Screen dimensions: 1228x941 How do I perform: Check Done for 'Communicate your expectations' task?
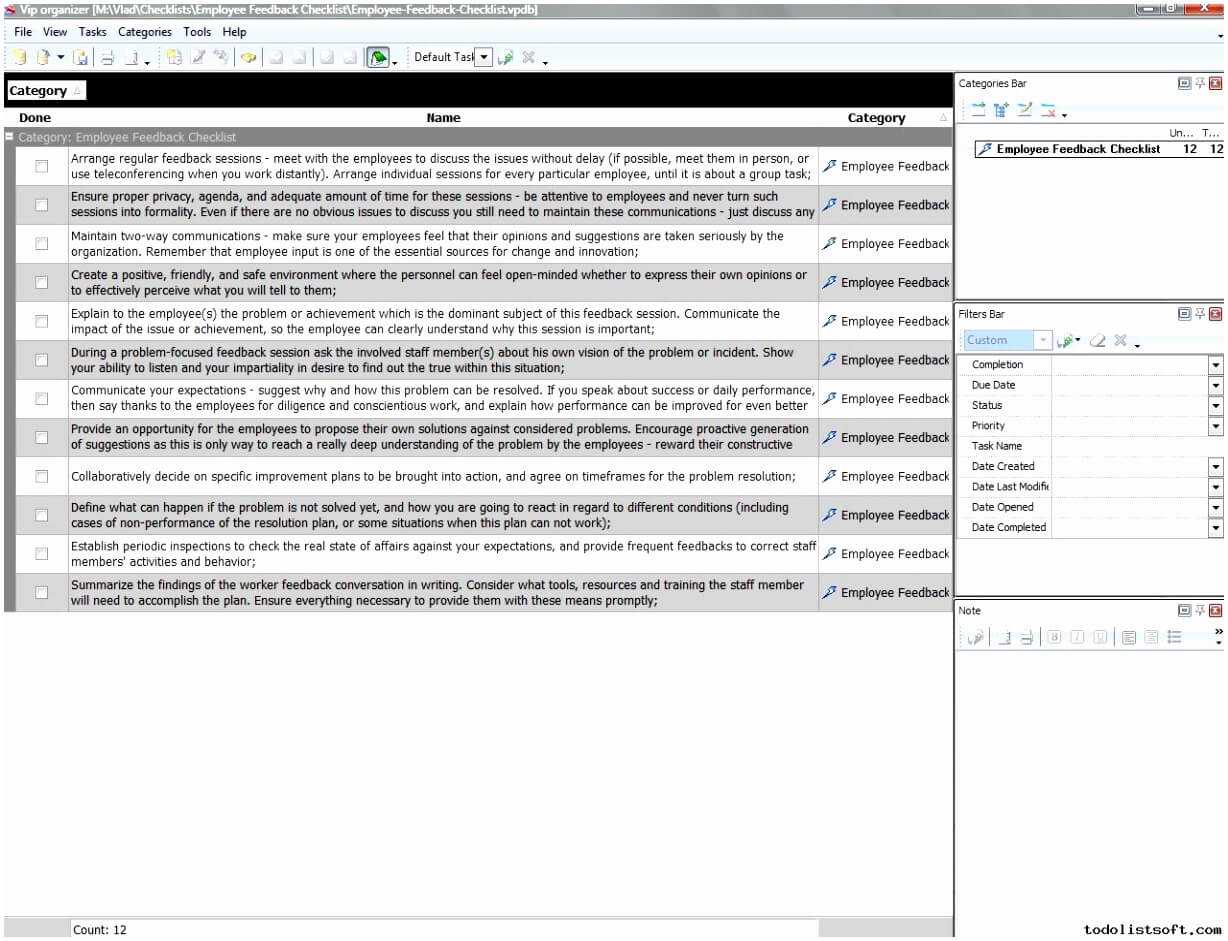coord(41,398)
